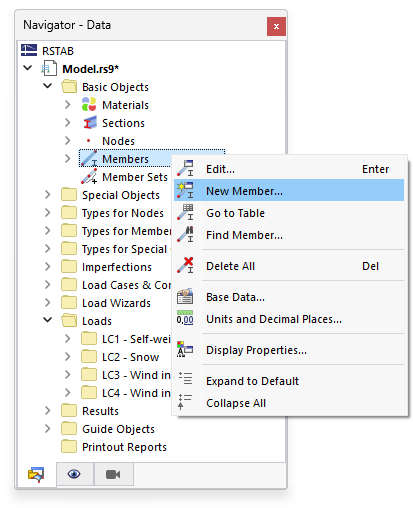This screenshot has width=413, height=508.
Task: Expand the LC2 - Snow load case
Action: tap(68, 357)
